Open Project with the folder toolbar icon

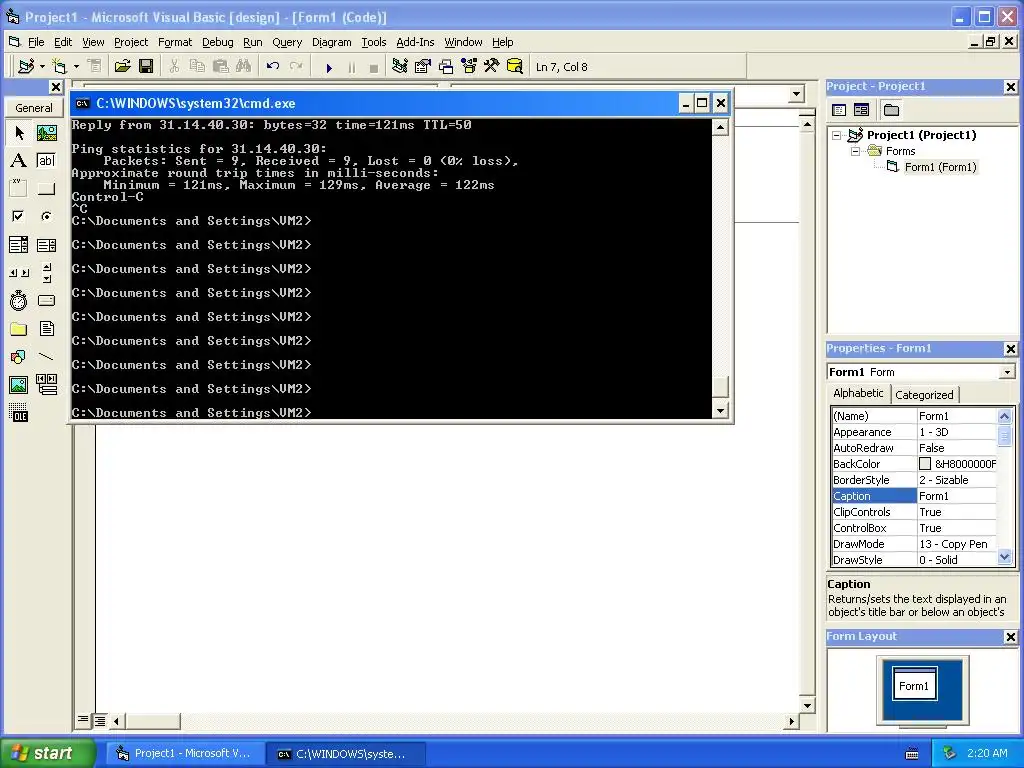(122, 67)
